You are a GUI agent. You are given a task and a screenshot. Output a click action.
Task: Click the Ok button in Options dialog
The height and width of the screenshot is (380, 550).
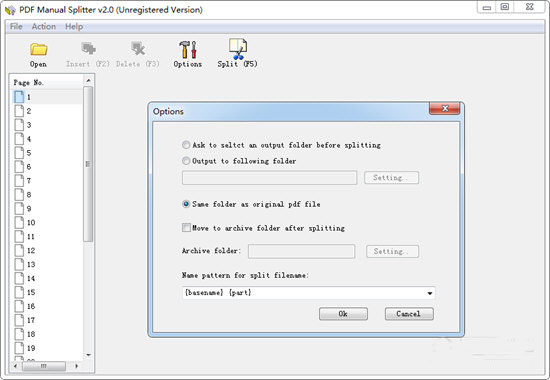[343, 314]
